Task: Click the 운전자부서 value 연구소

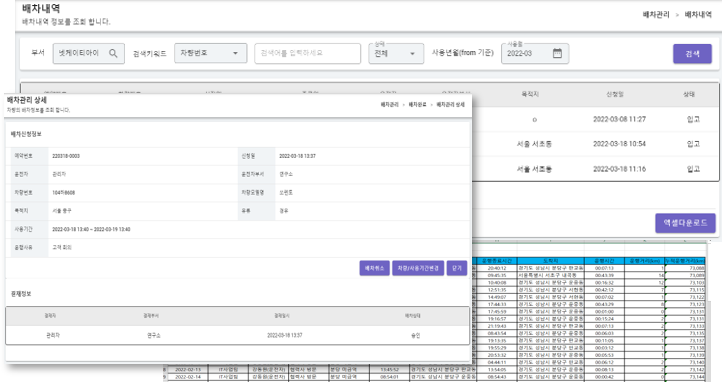Action: [x=286, y=174]
